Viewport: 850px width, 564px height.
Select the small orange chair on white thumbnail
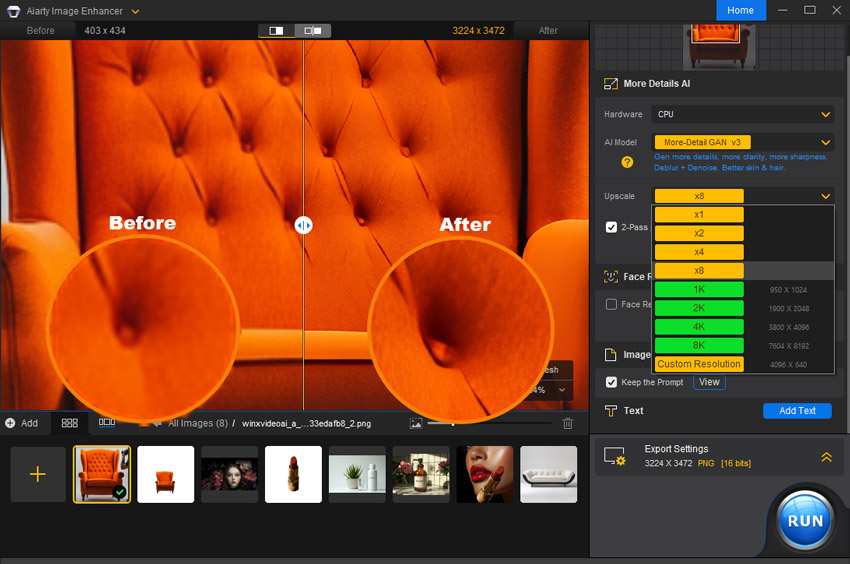[165, 475]
